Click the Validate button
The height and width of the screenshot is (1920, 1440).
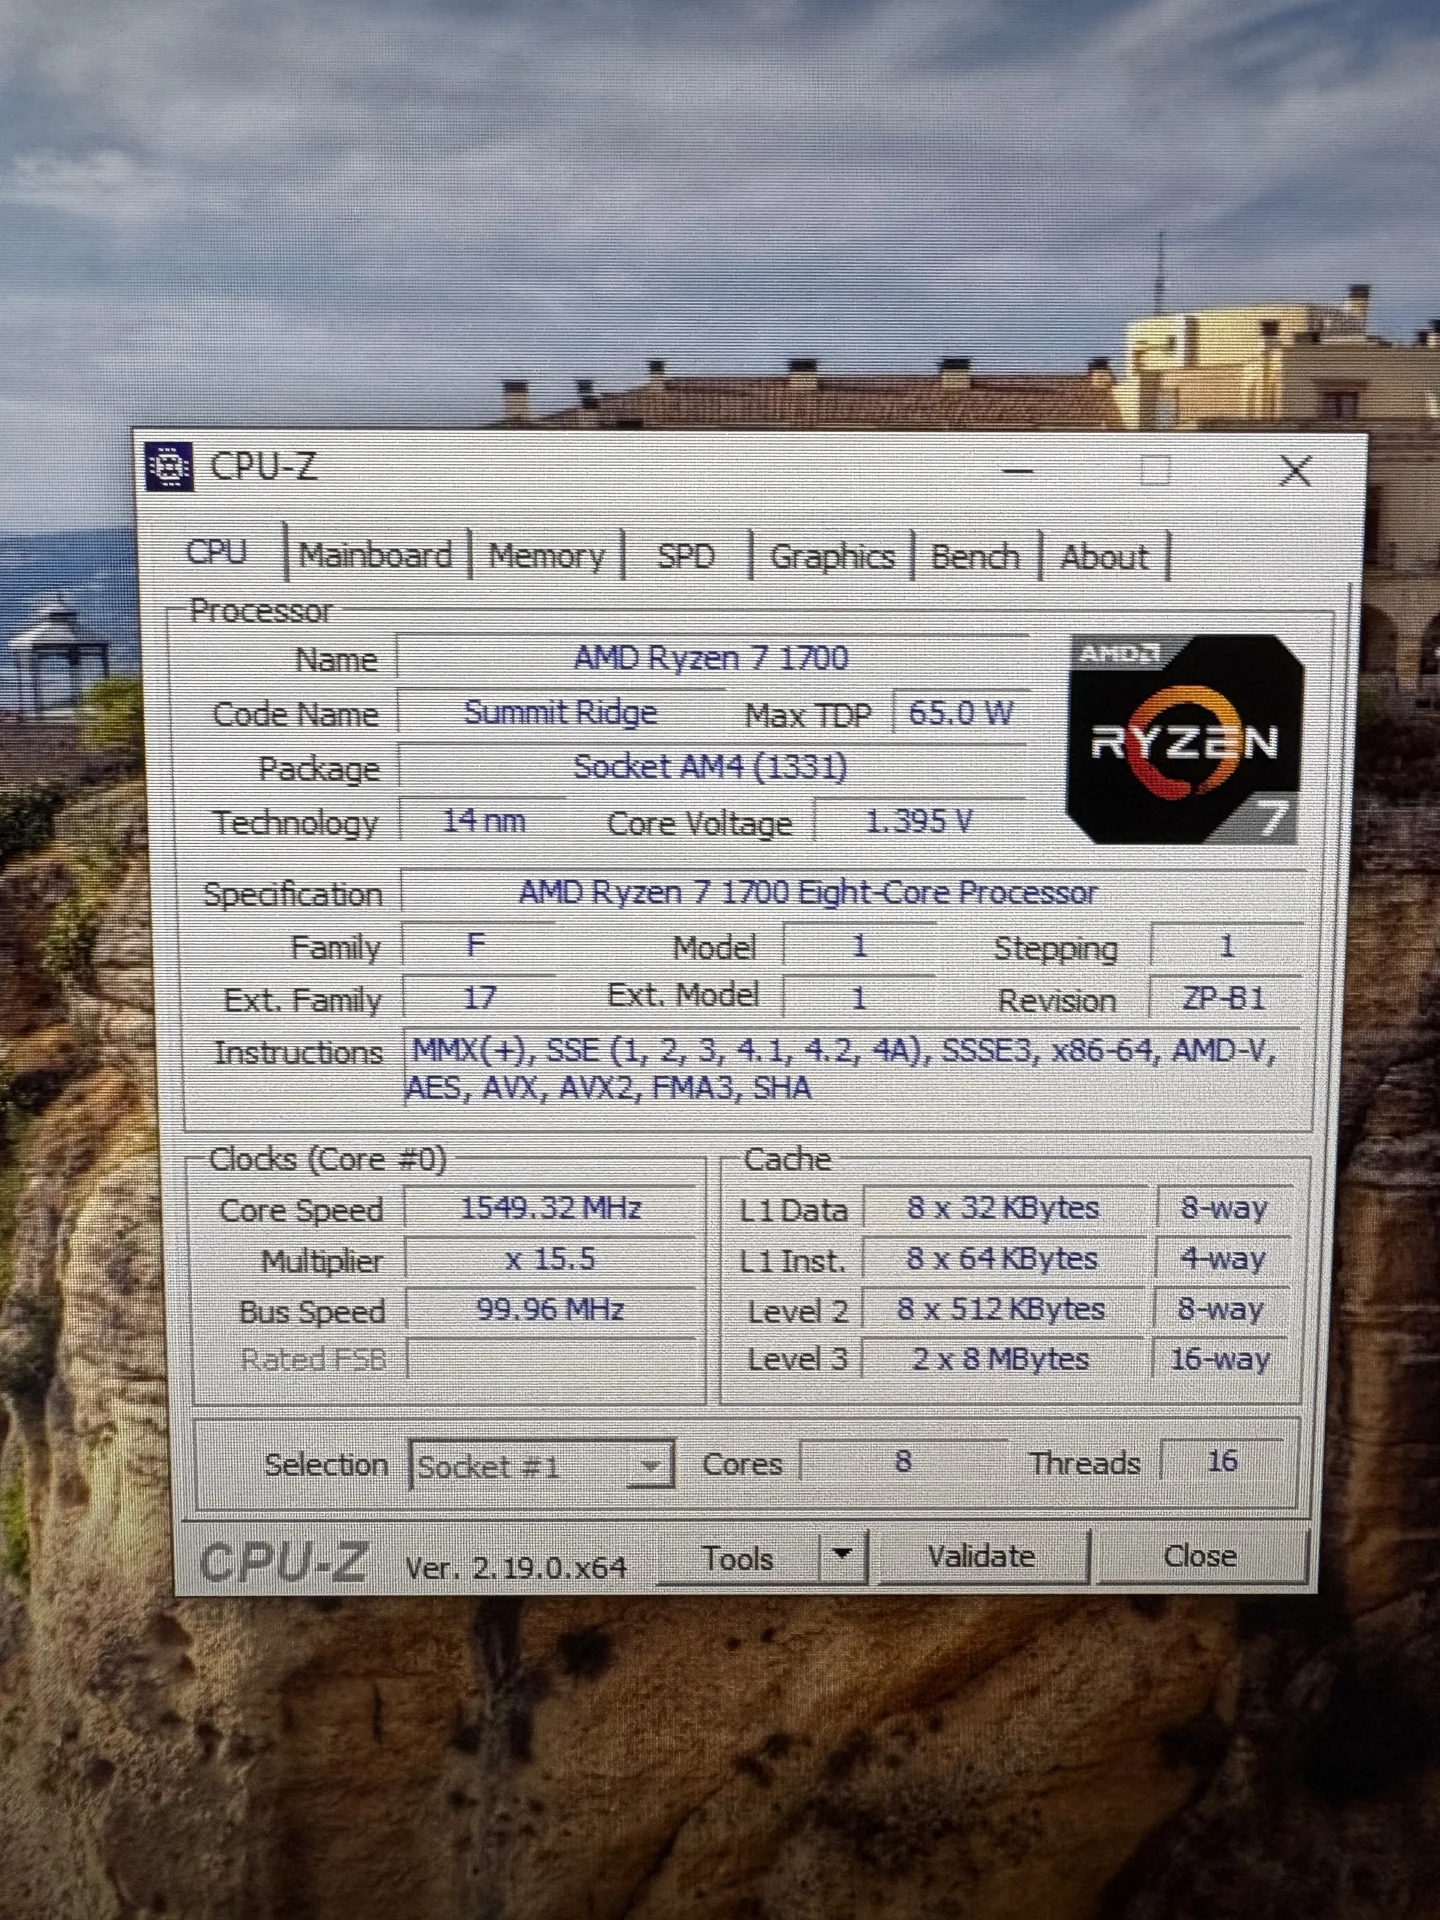tap(982, 1556)
